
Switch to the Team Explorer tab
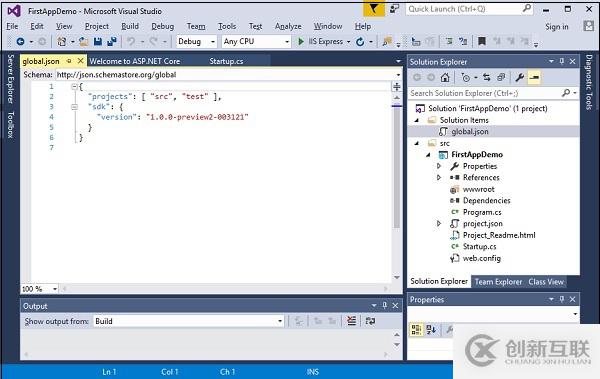click(498, 282)
